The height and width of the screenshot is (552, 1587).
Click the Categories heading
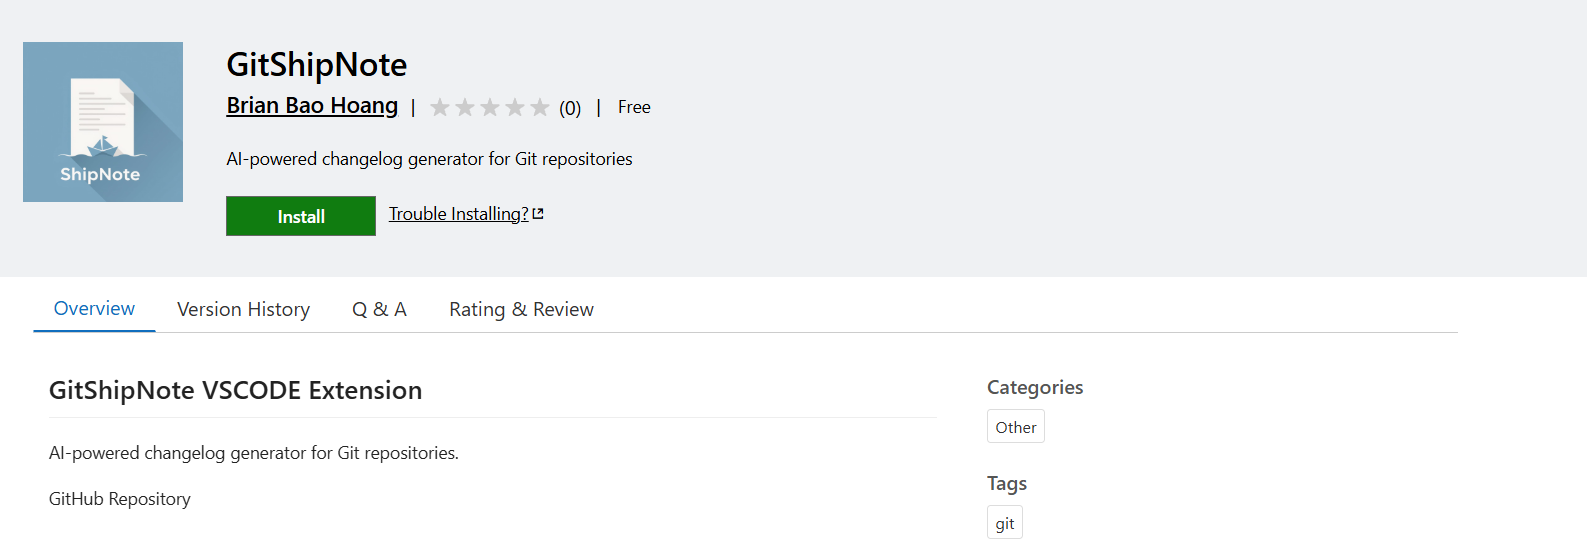point(1035,387)
